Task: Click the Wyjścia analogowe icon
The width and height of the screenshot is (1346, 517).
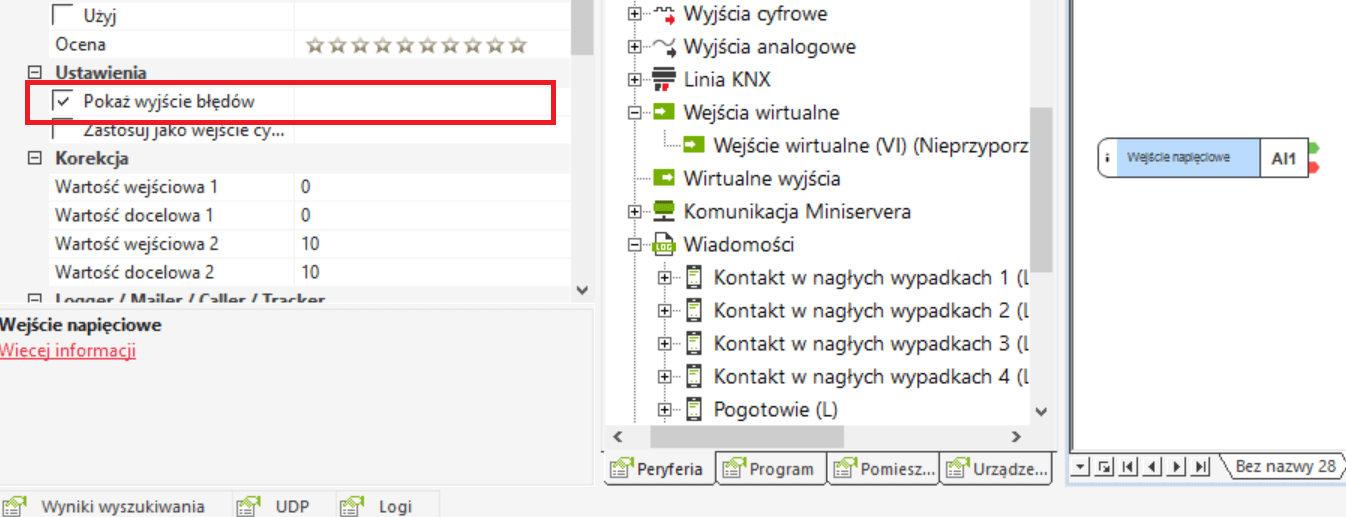Action: tap(664, 46)
